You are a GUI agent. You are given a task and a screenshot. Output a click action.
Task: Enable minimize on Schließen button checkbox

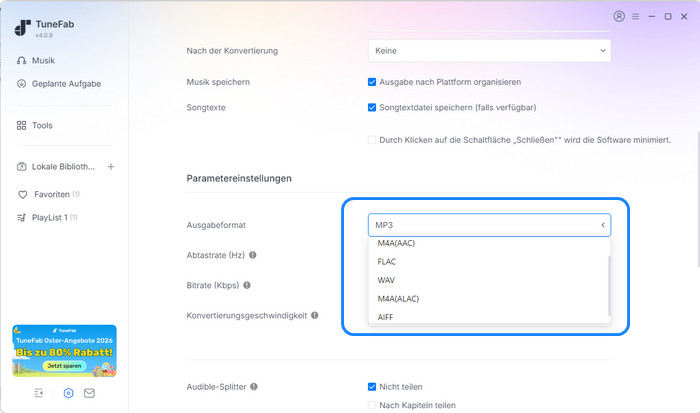coord(372,140)
